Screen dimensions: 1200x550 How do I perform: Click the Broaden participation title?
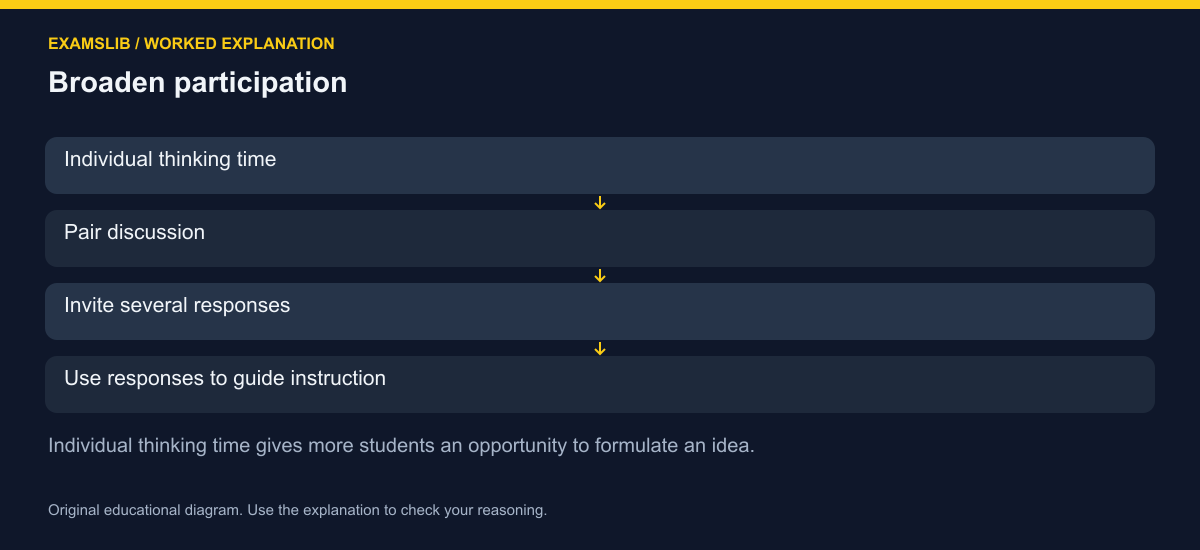point(198,82)
